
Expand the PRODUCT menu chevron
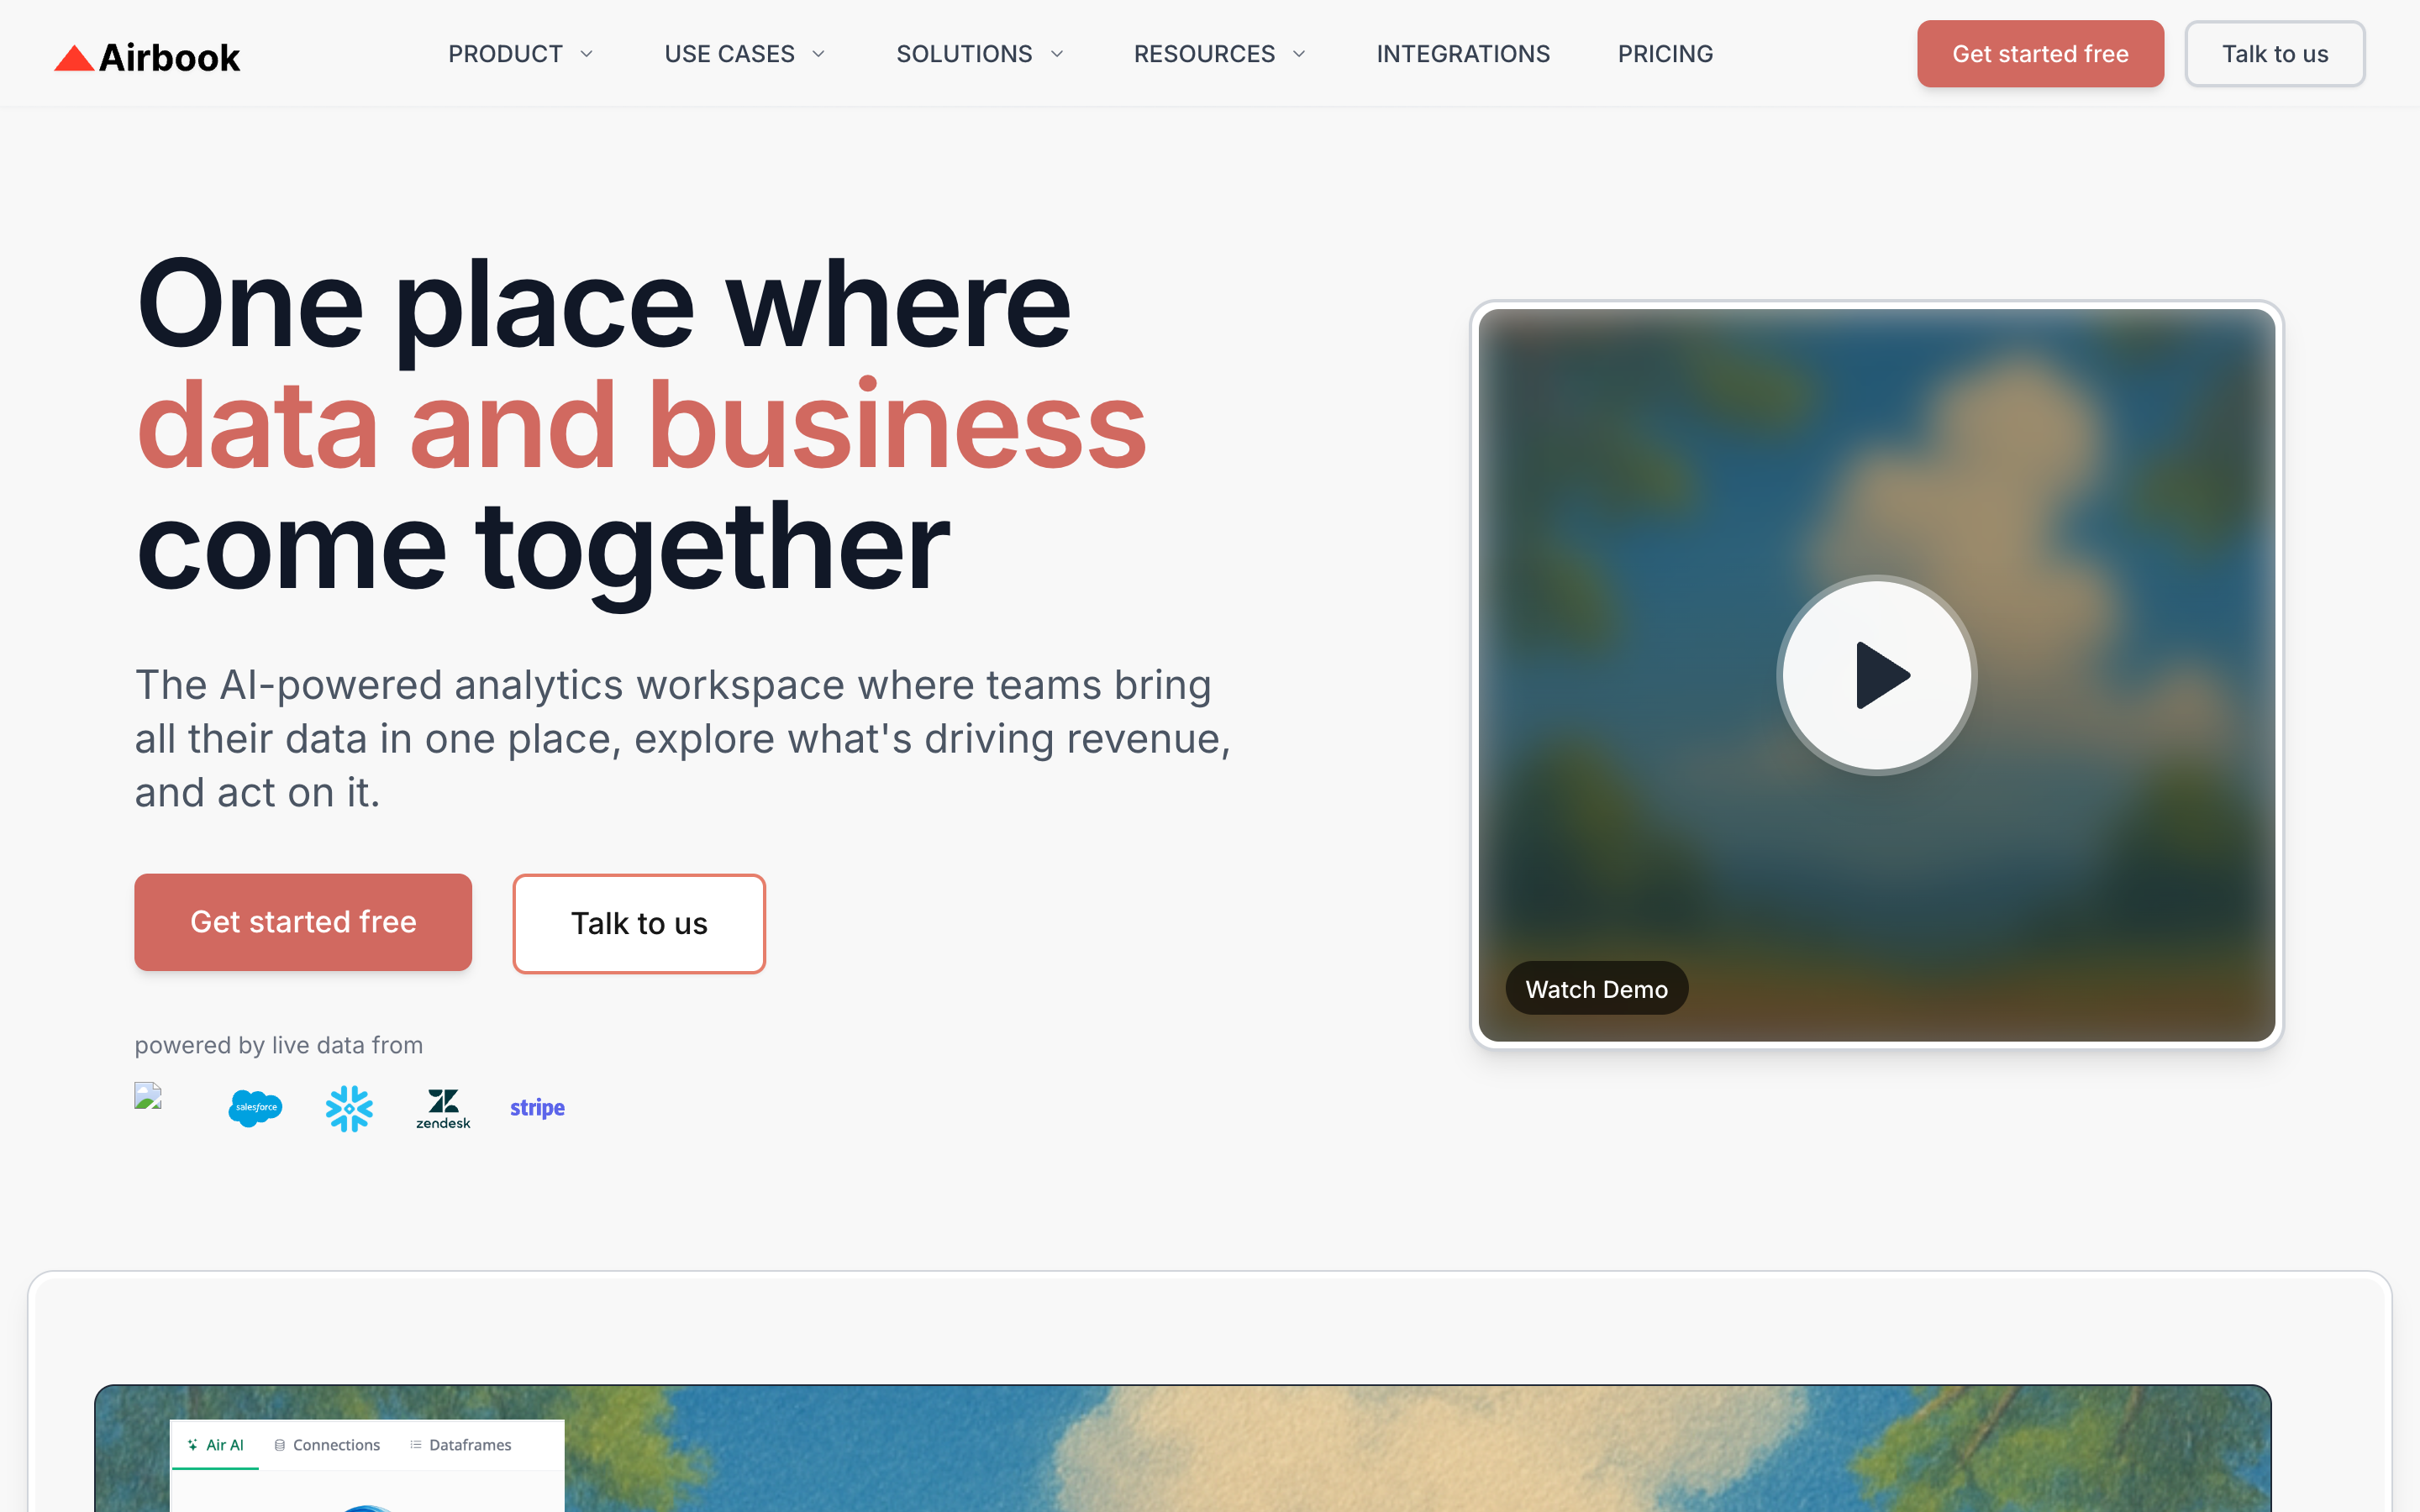tap(586, 54)
